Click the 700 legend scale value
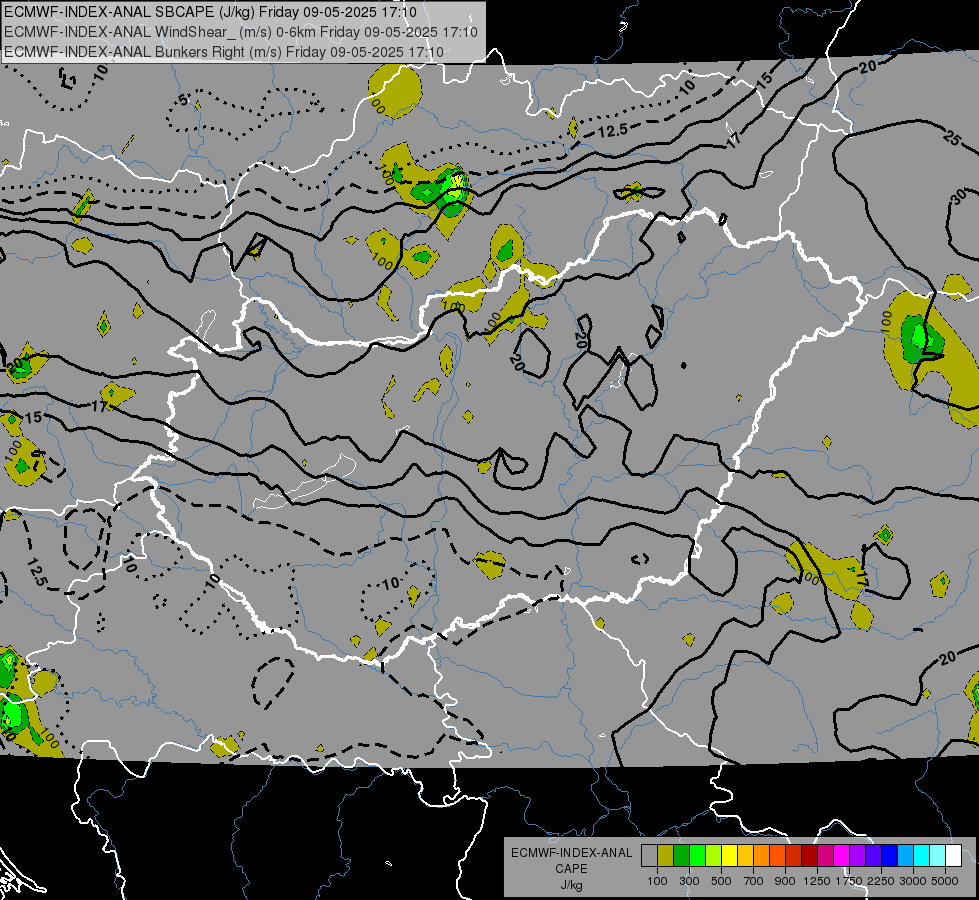Viewport: 979px width, 900px height. tap(754, 881)
